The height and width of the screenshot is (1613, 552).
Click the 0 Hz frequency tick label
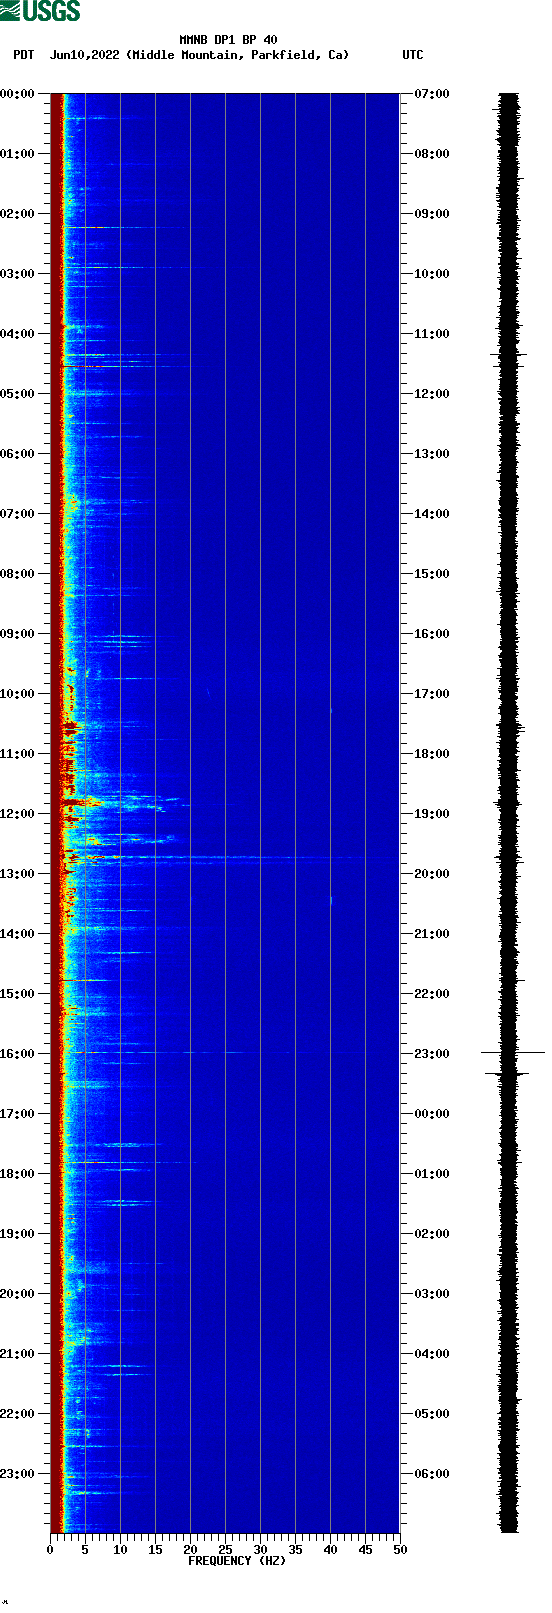[50, 1550]
